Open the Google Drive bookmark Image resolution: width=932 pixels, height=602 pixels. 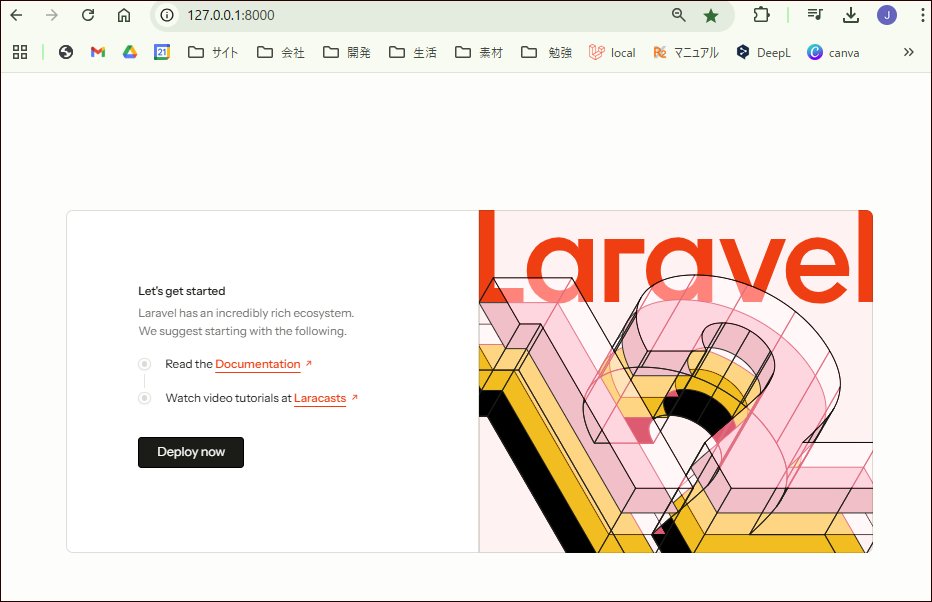tap(130, 52)
